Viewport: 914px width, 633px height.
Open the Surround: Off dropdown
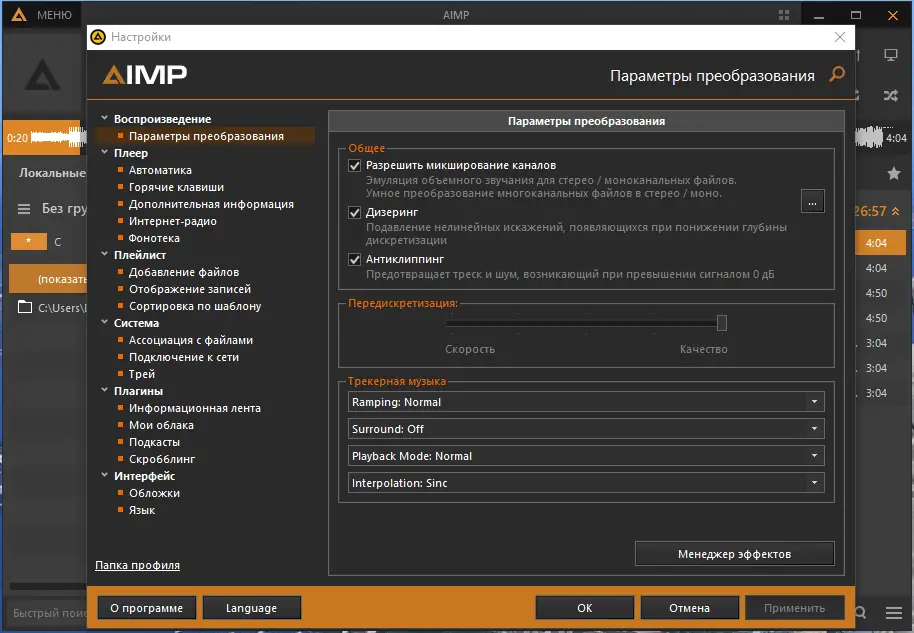tap(586, 429)
